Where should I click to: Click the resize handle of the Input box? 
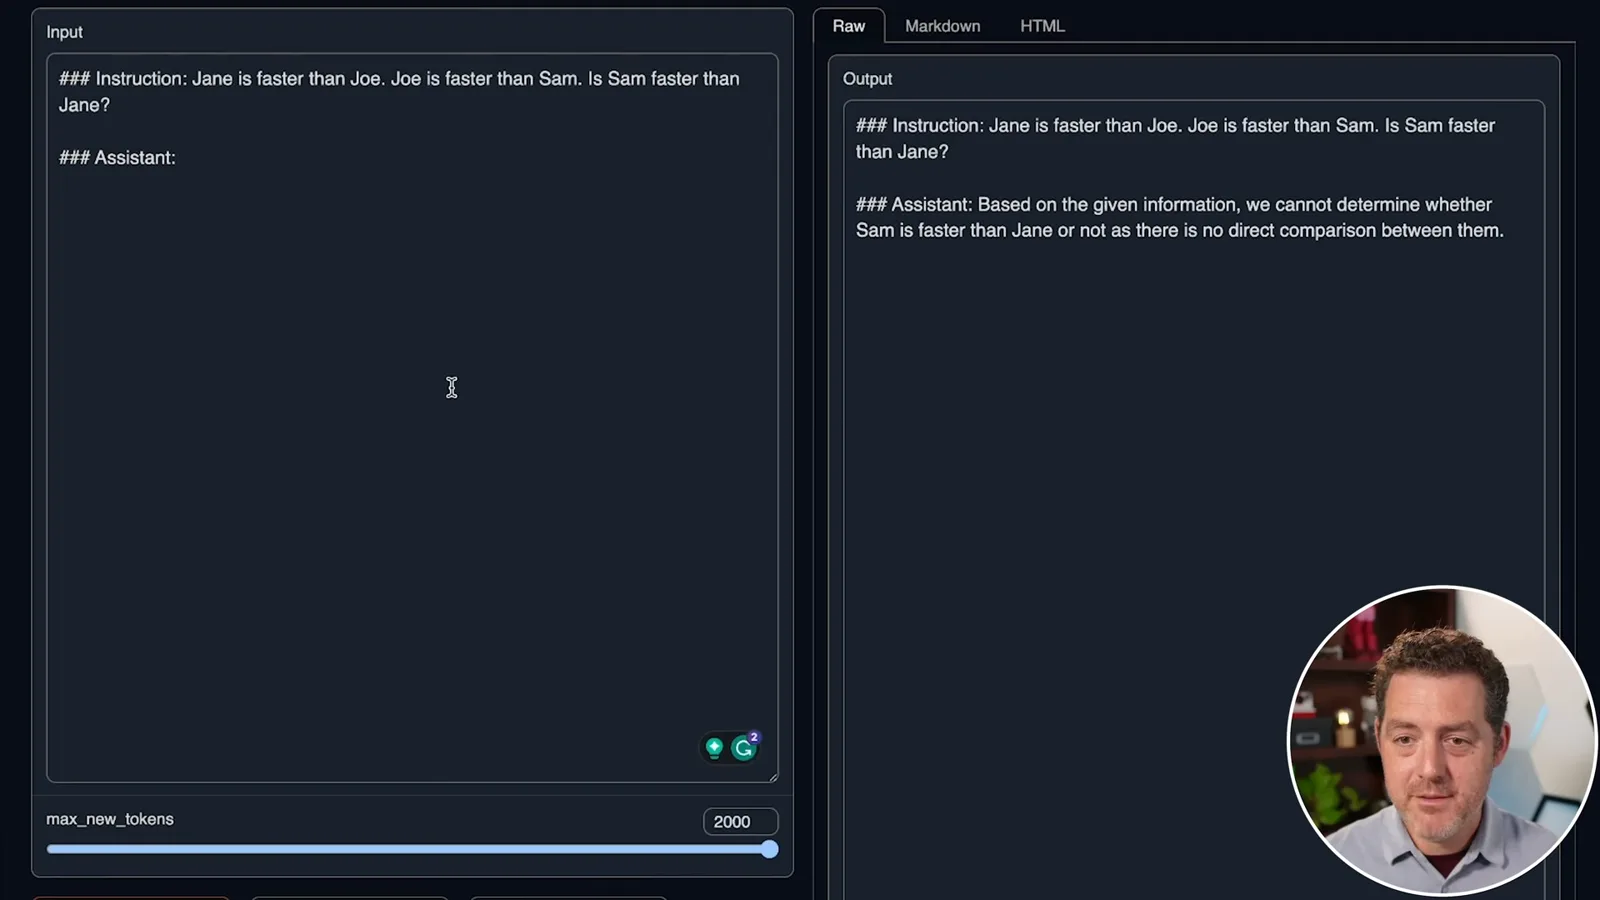[x=773, y=777]
